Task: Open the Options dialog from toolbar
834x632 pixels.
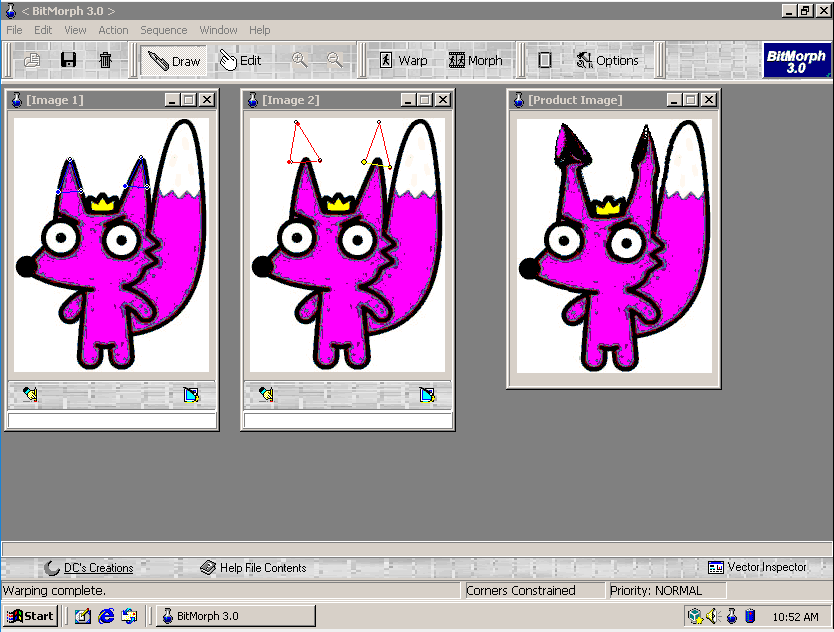Action: 607,60
